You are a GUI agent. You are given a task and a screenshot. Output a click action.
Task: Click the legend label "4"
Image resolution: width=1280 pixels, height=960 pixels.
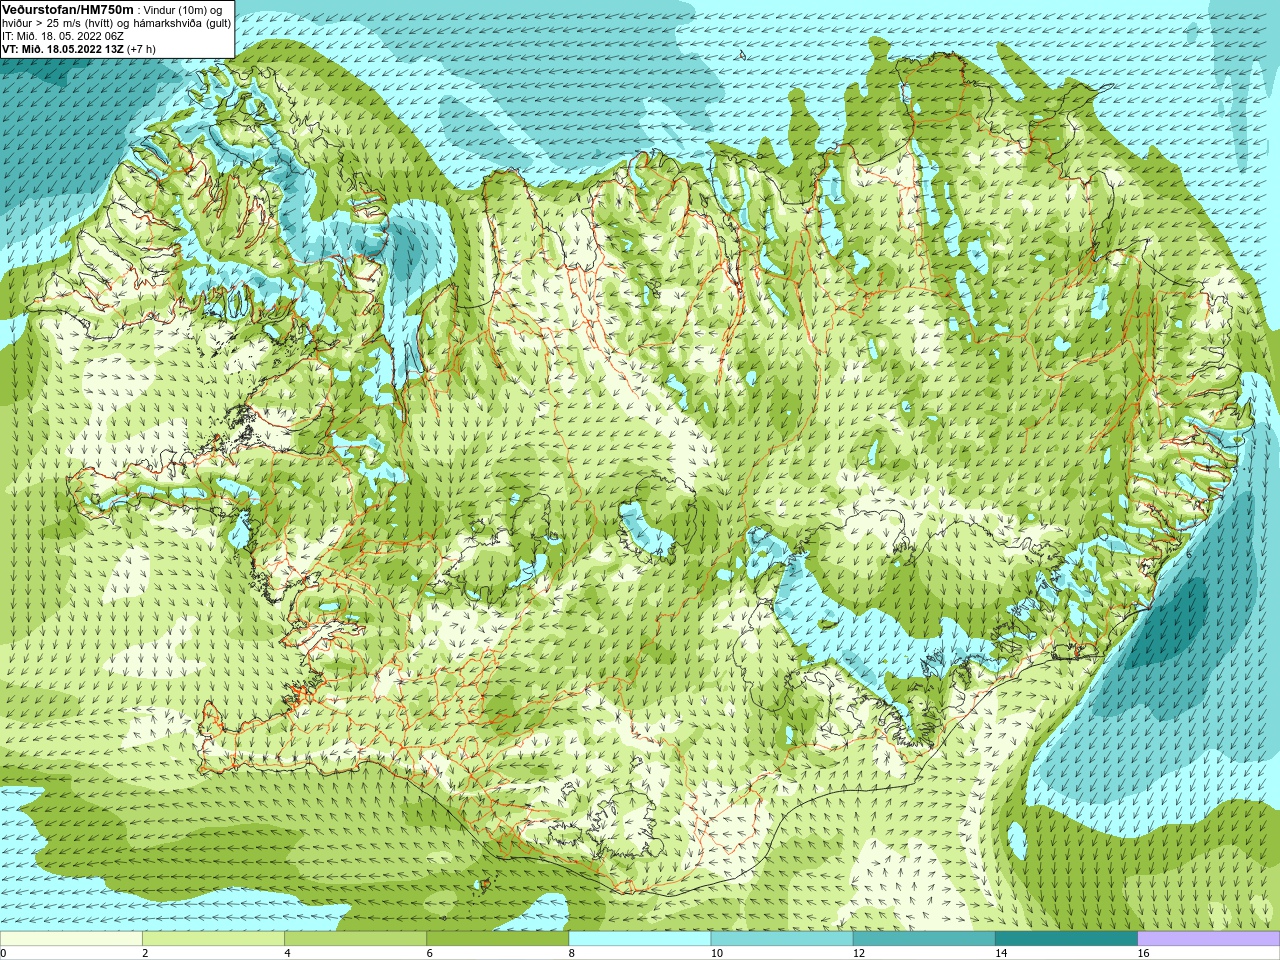tap(287, 953)
